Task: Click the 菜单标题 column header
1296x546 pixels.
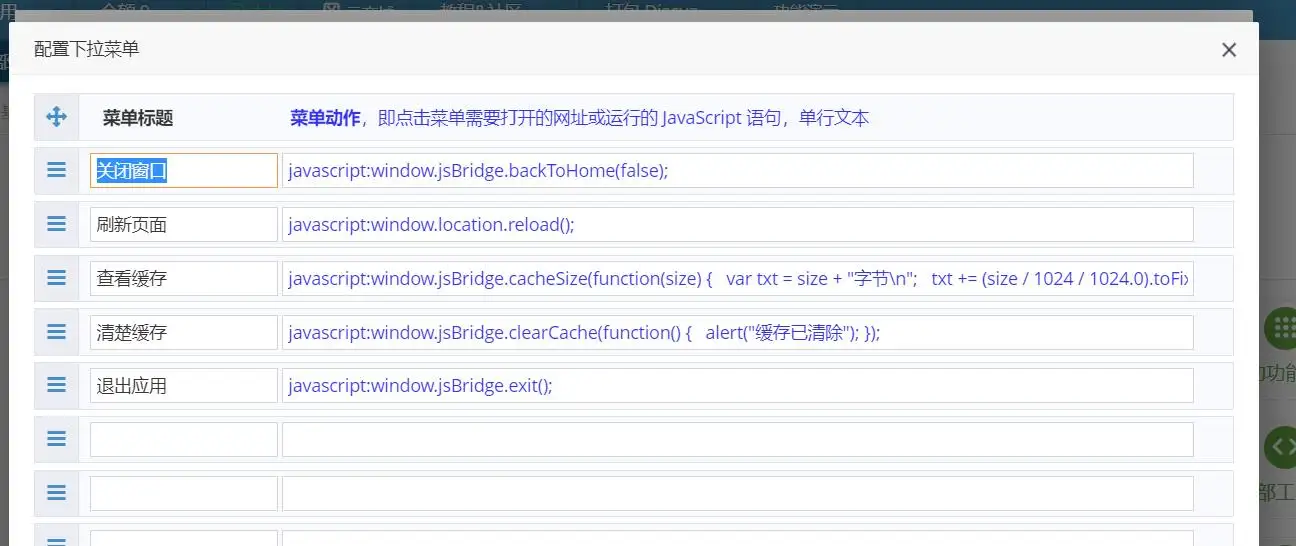Action: coord(138,118)
